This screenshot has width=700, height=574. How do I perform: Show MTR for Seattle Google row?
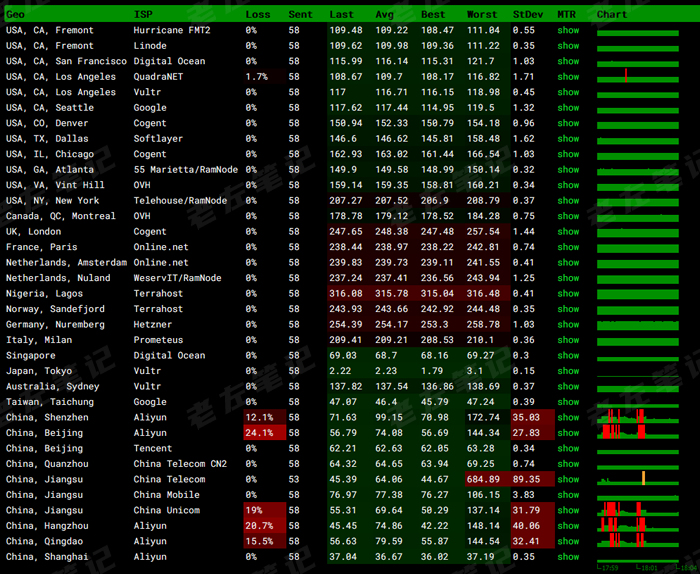click(x=568, y=108)
